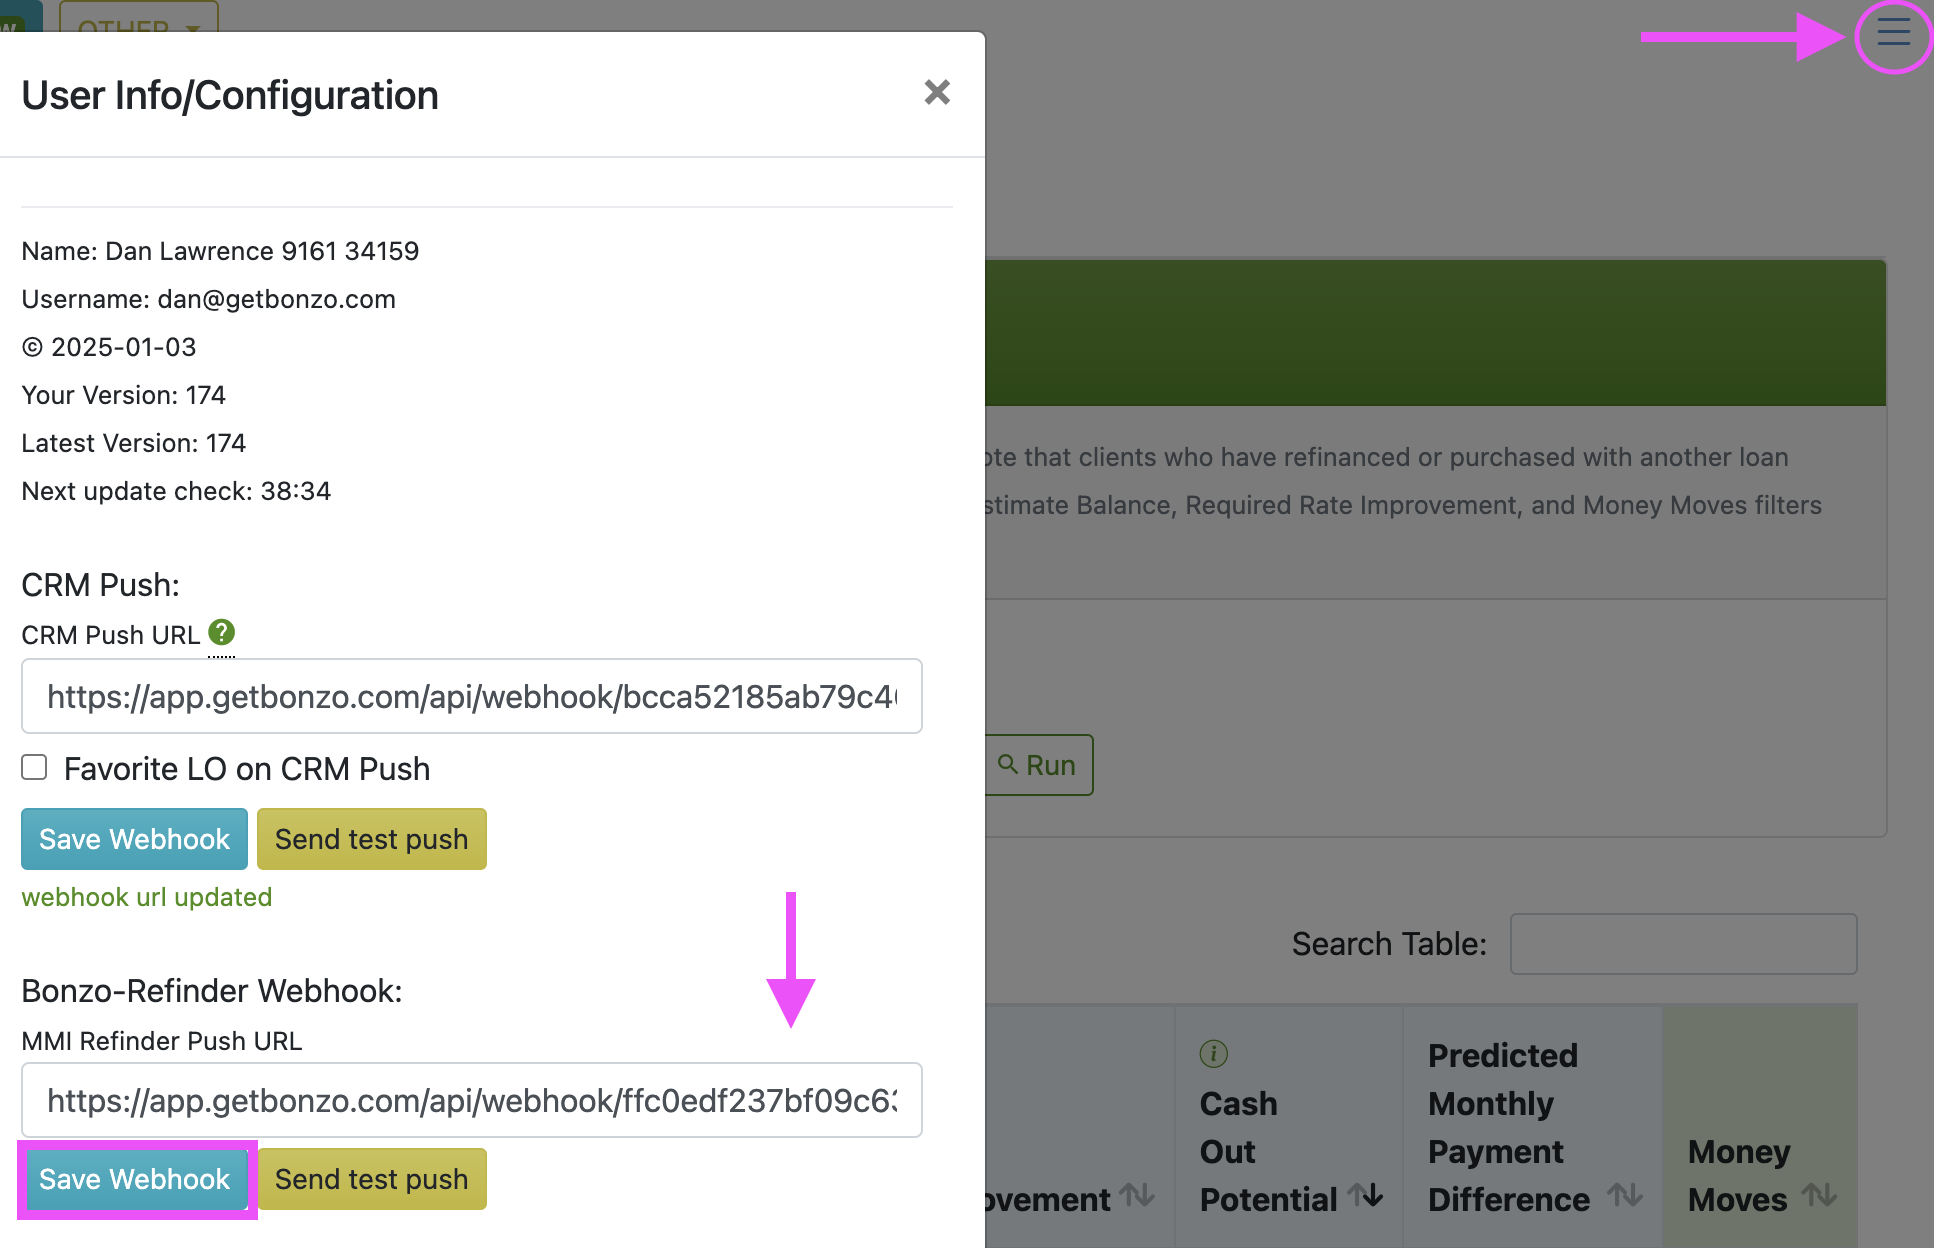Enable Favorite LO on CRM Push

click(34, 767)
